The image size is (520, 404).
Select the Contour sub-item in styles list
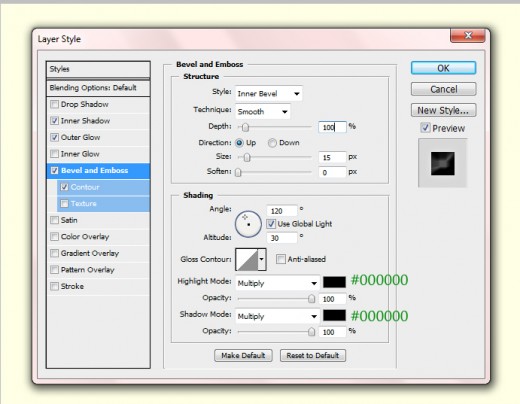point(103,187)
